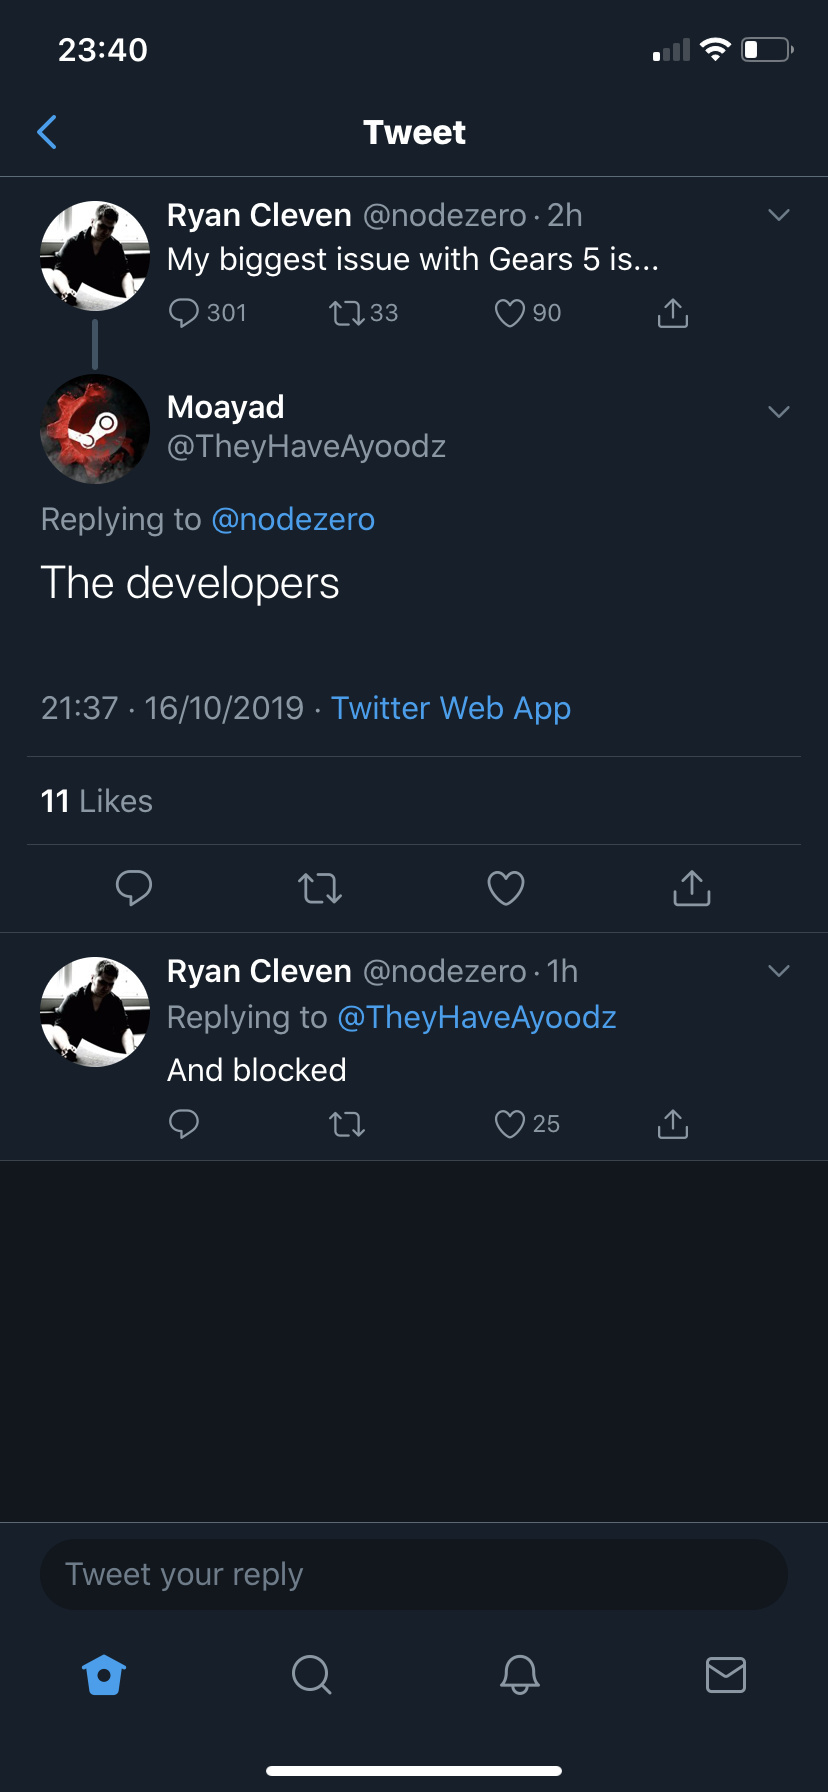Screen dimensions: 828x1792
Task: Open the Notifications bell tab
Action: [519, 1675]
